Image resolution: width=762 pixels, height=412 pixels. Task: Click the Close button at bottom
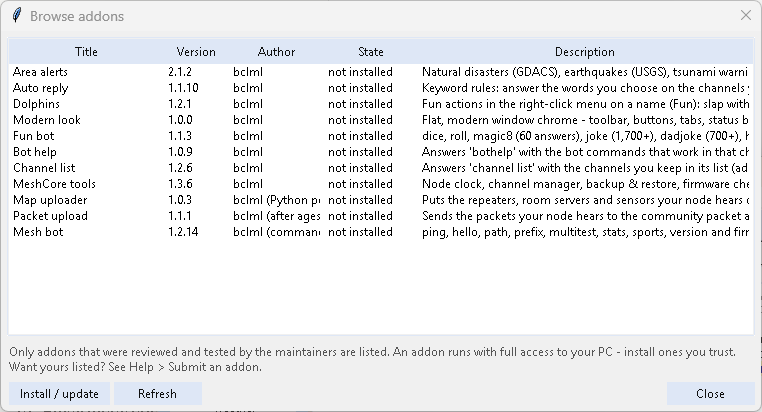pyautogui.click(x=710, y=394)
